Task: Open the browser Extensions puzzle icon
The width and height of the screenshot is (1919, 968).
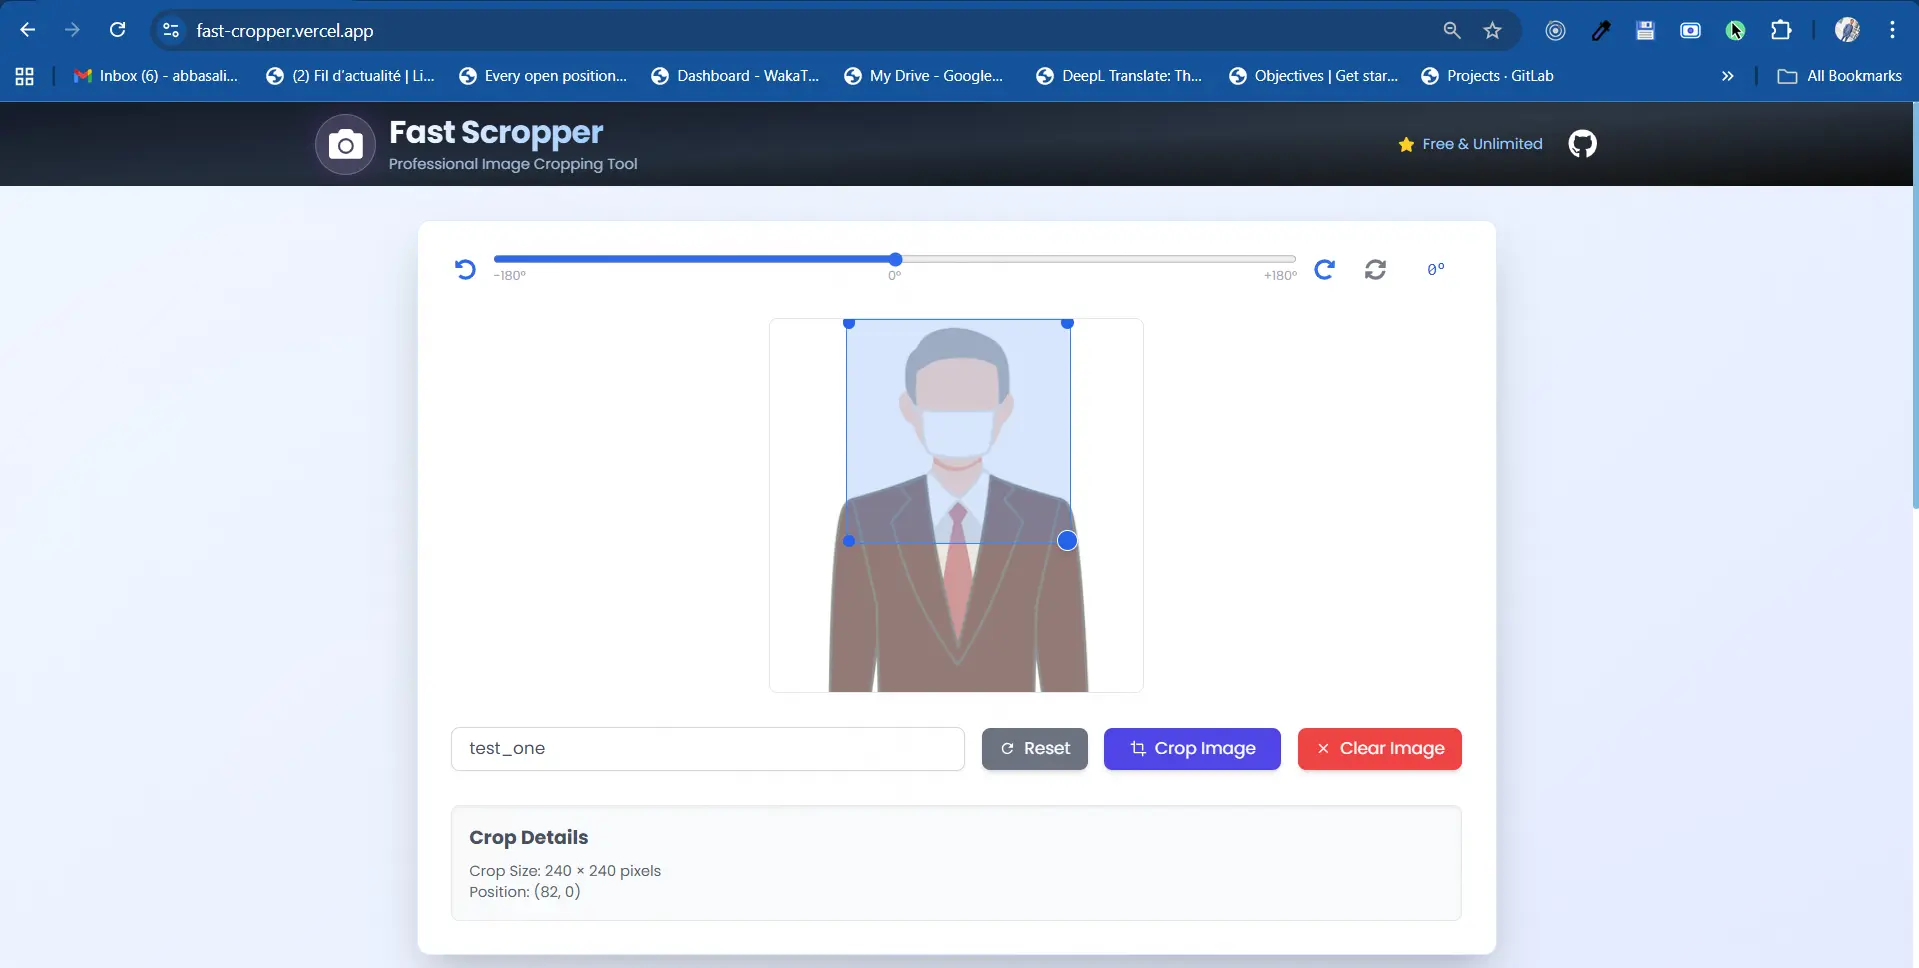Action: [1780, 31]
